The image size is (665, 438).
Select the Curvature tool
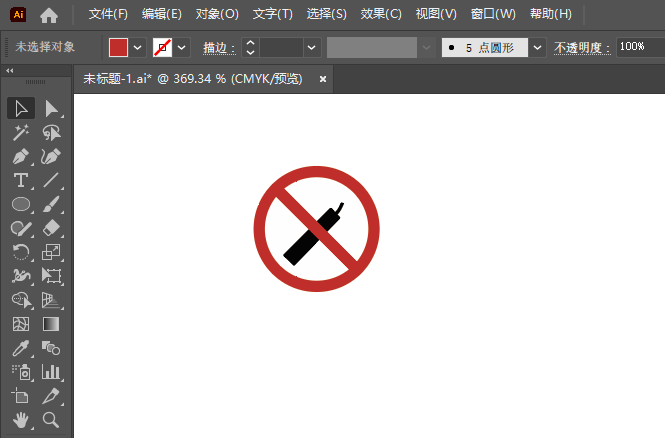click(x=51, y=156)
